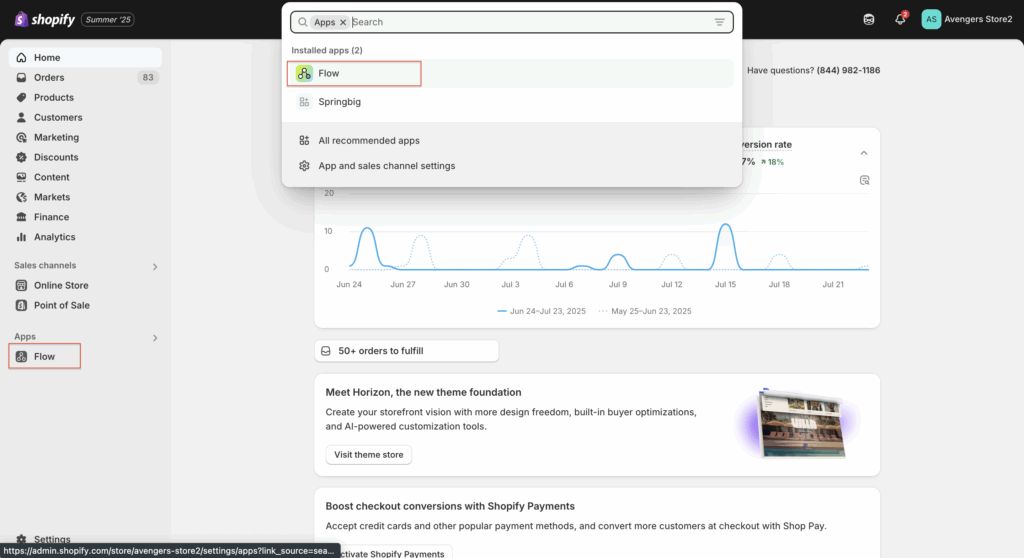This screenshot has height=558, width=1024.
Task: Open the Summer '25 edition badge
Action: click(x=108, y=20)
